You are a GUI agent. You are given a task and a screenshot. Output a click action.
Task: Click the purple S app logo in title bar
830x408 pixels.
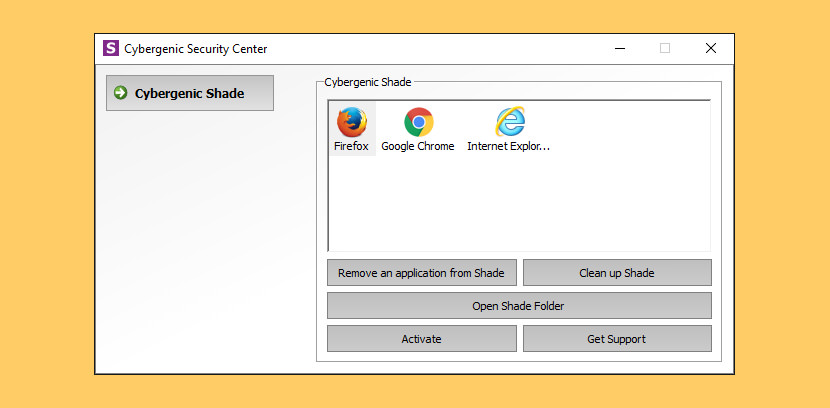point(111,48)
